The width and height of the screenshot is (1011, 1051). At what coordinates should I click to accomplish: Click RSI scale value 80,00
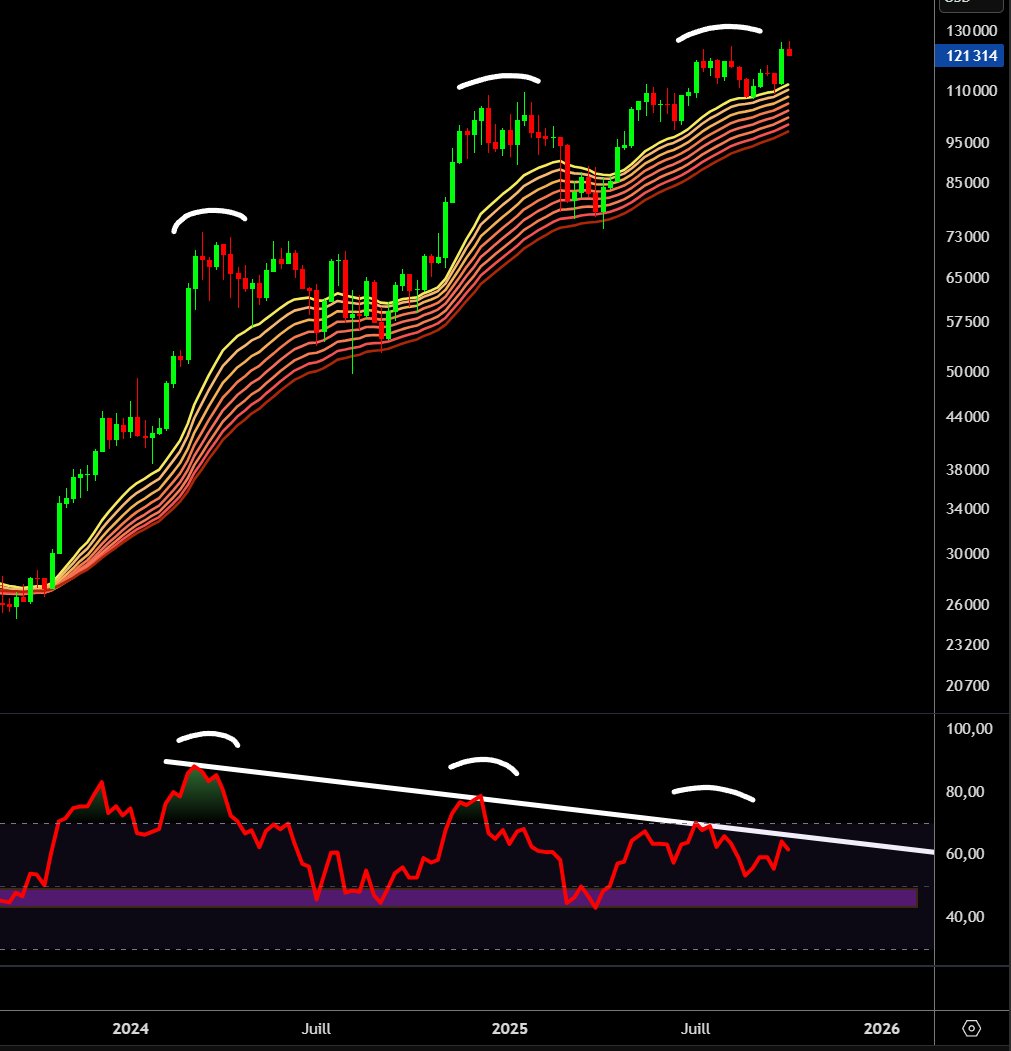(965, 792)
